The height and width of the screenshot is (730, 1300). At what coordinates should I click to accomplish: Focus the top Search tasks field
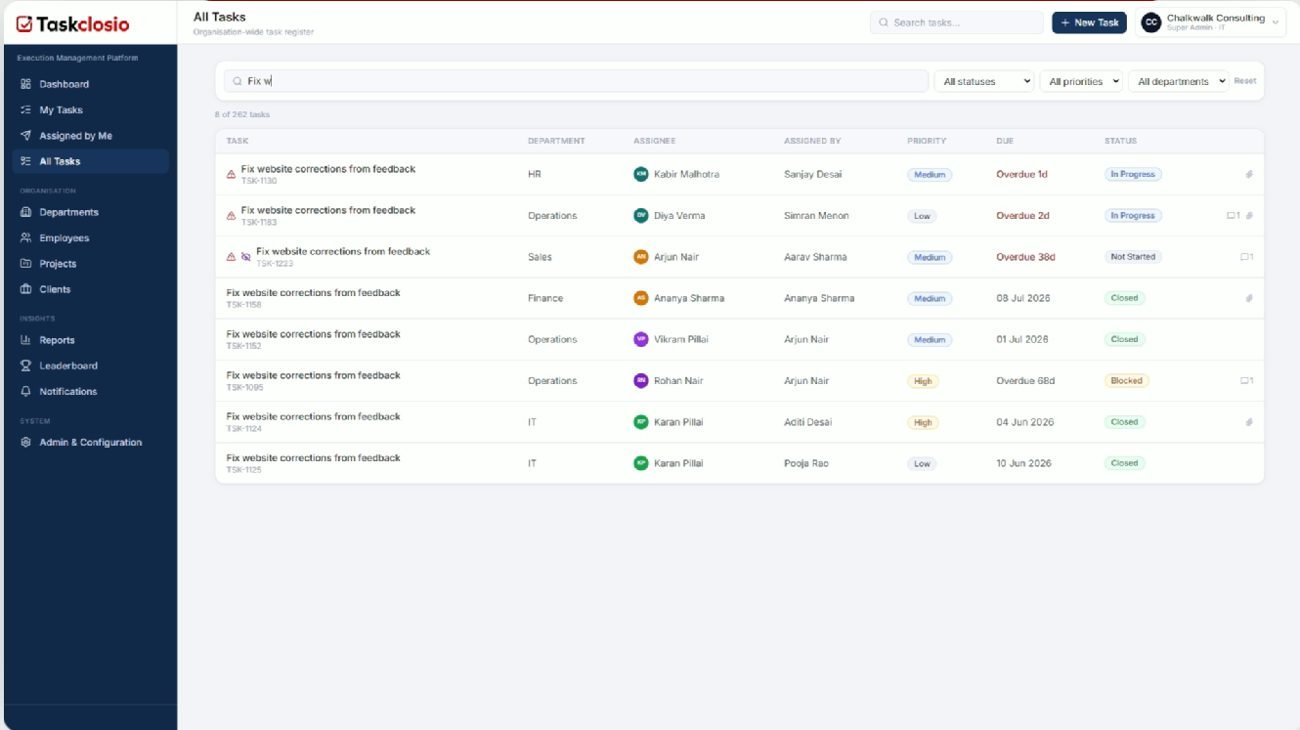pyautogui.click(x=956, y=22)
